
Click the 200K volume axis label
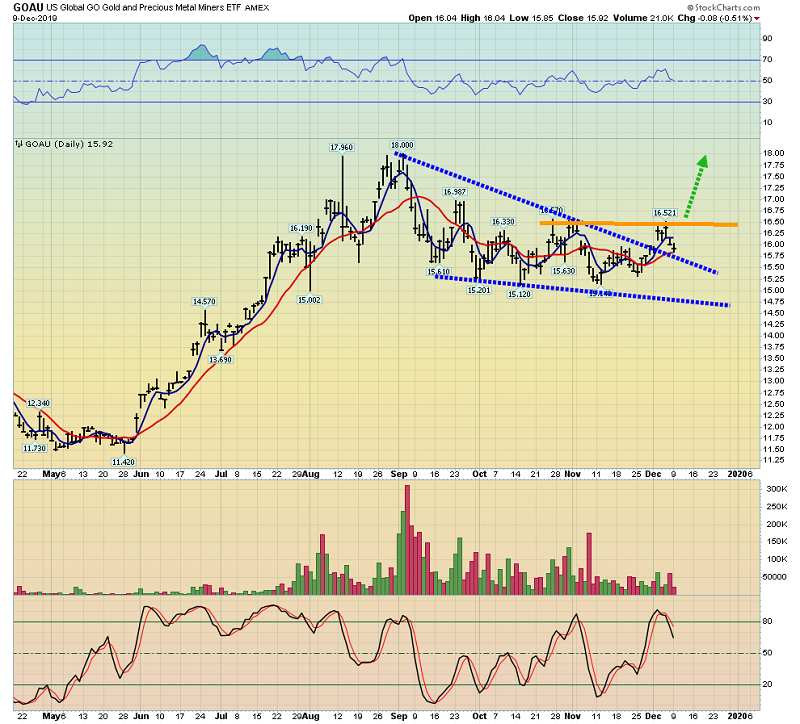point(777,524)
